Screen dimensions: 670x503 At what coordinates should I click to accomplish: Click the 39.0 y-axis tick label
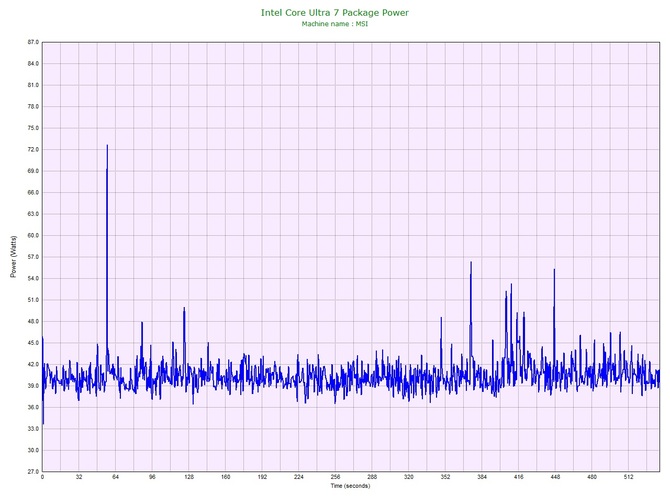point(32,385)
